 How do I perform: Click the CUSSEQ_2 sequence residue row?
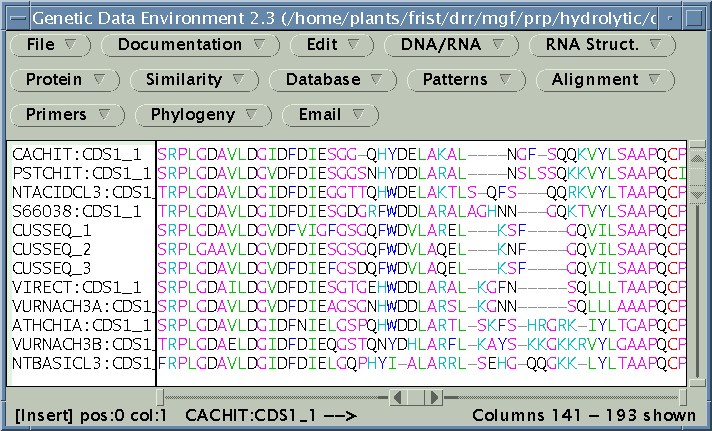(x=421, y=250)
